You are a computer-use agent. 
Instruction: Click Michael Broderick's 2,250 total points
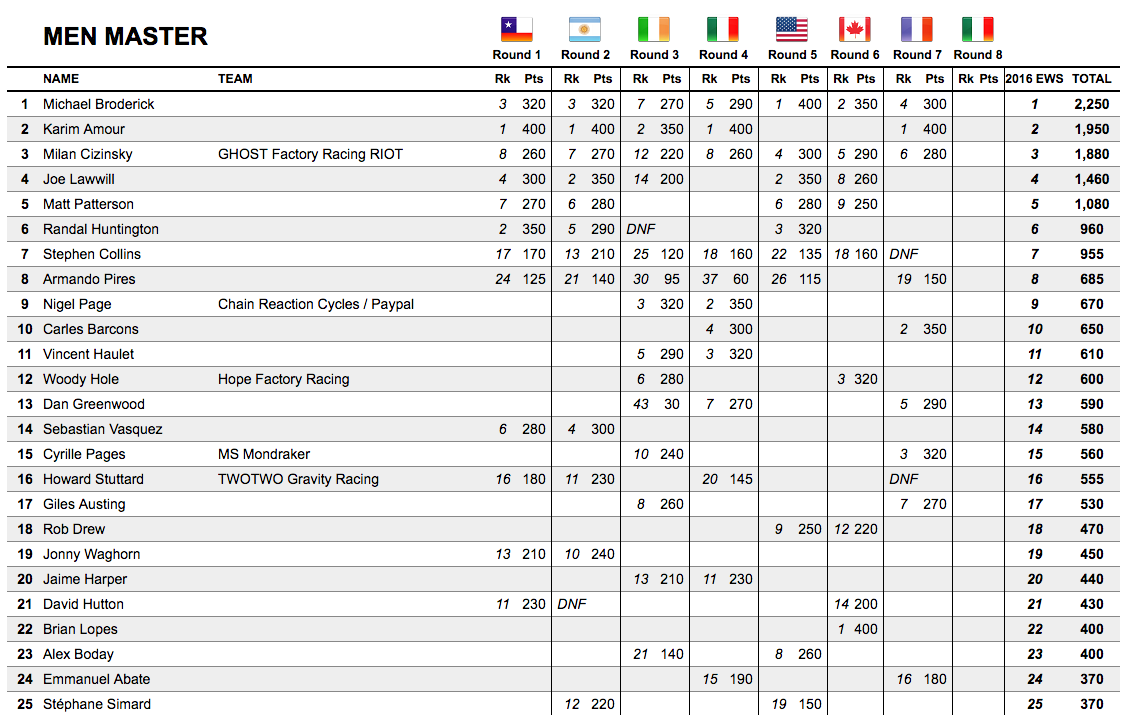click(1091, 104)
